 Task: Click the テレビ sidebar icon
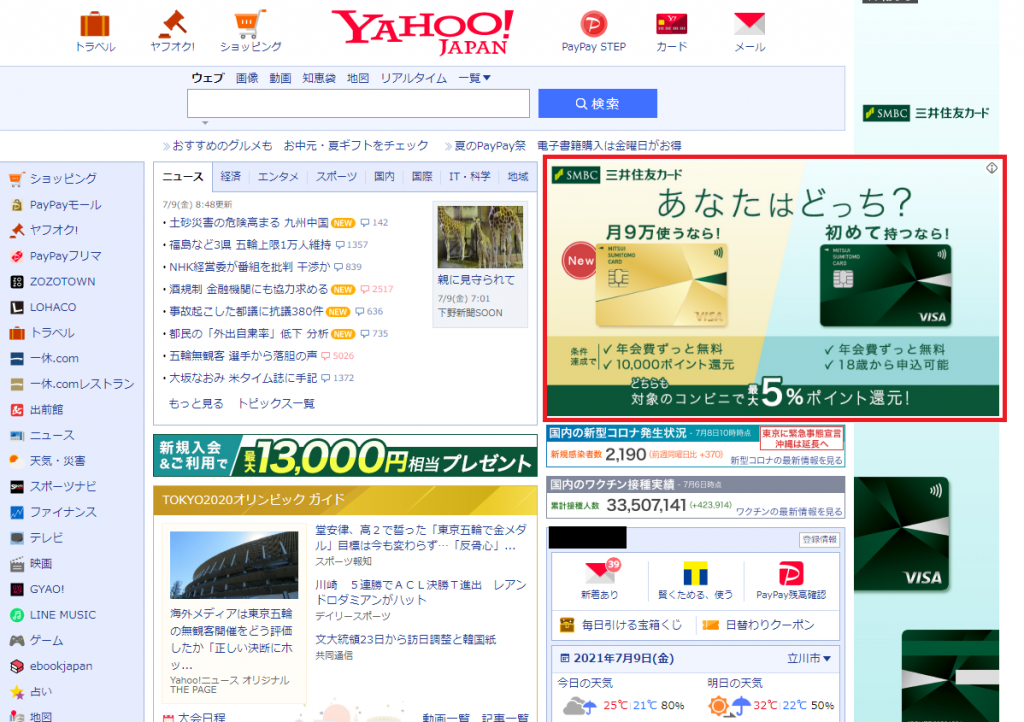(x=17, y=538)
